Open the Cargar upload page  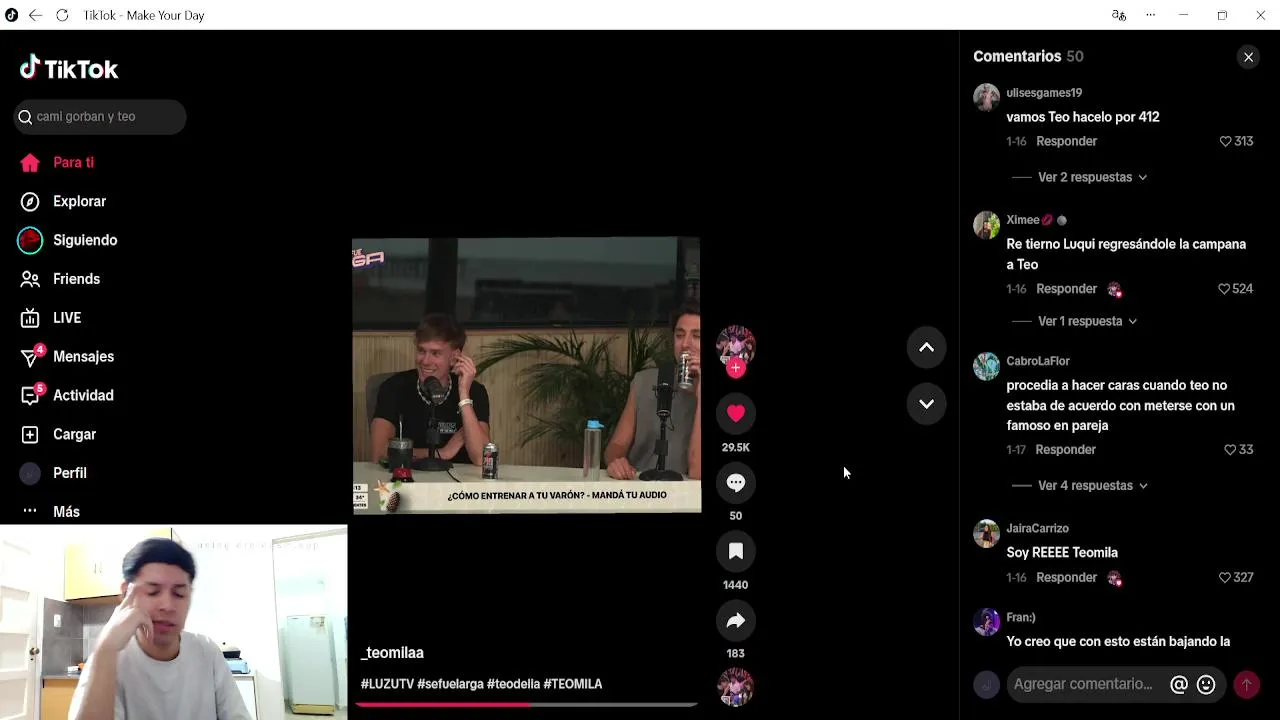[x=74, y=435]
